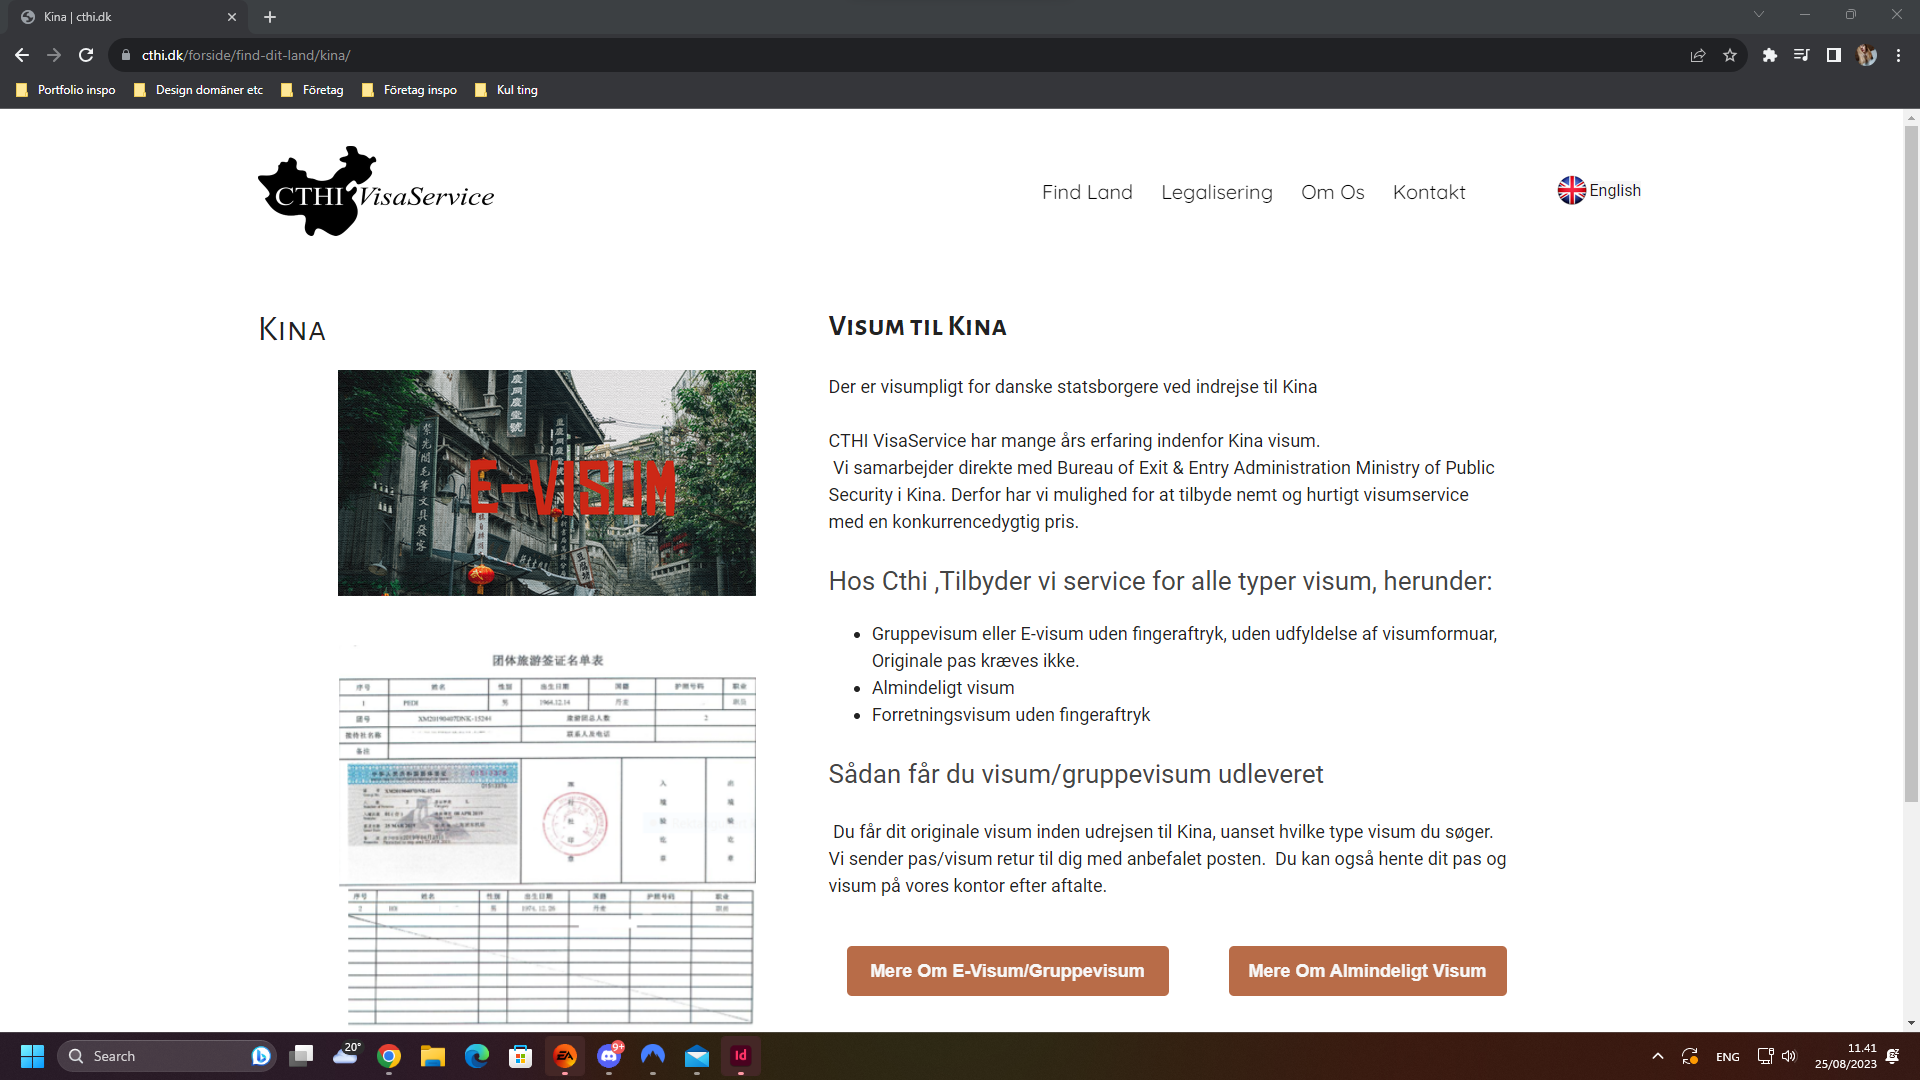Go back to the previous page
The width and height of the screenshot is (1920, 1080).
(22, 55)
